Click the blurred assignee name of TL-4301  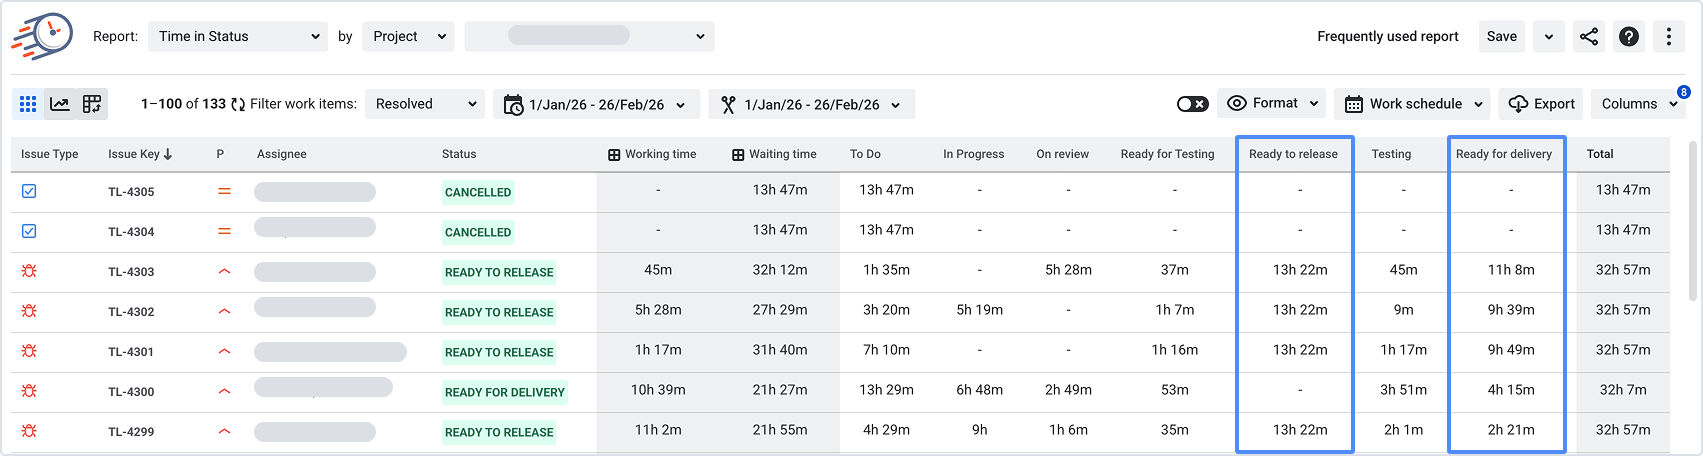tap(330, 352)
